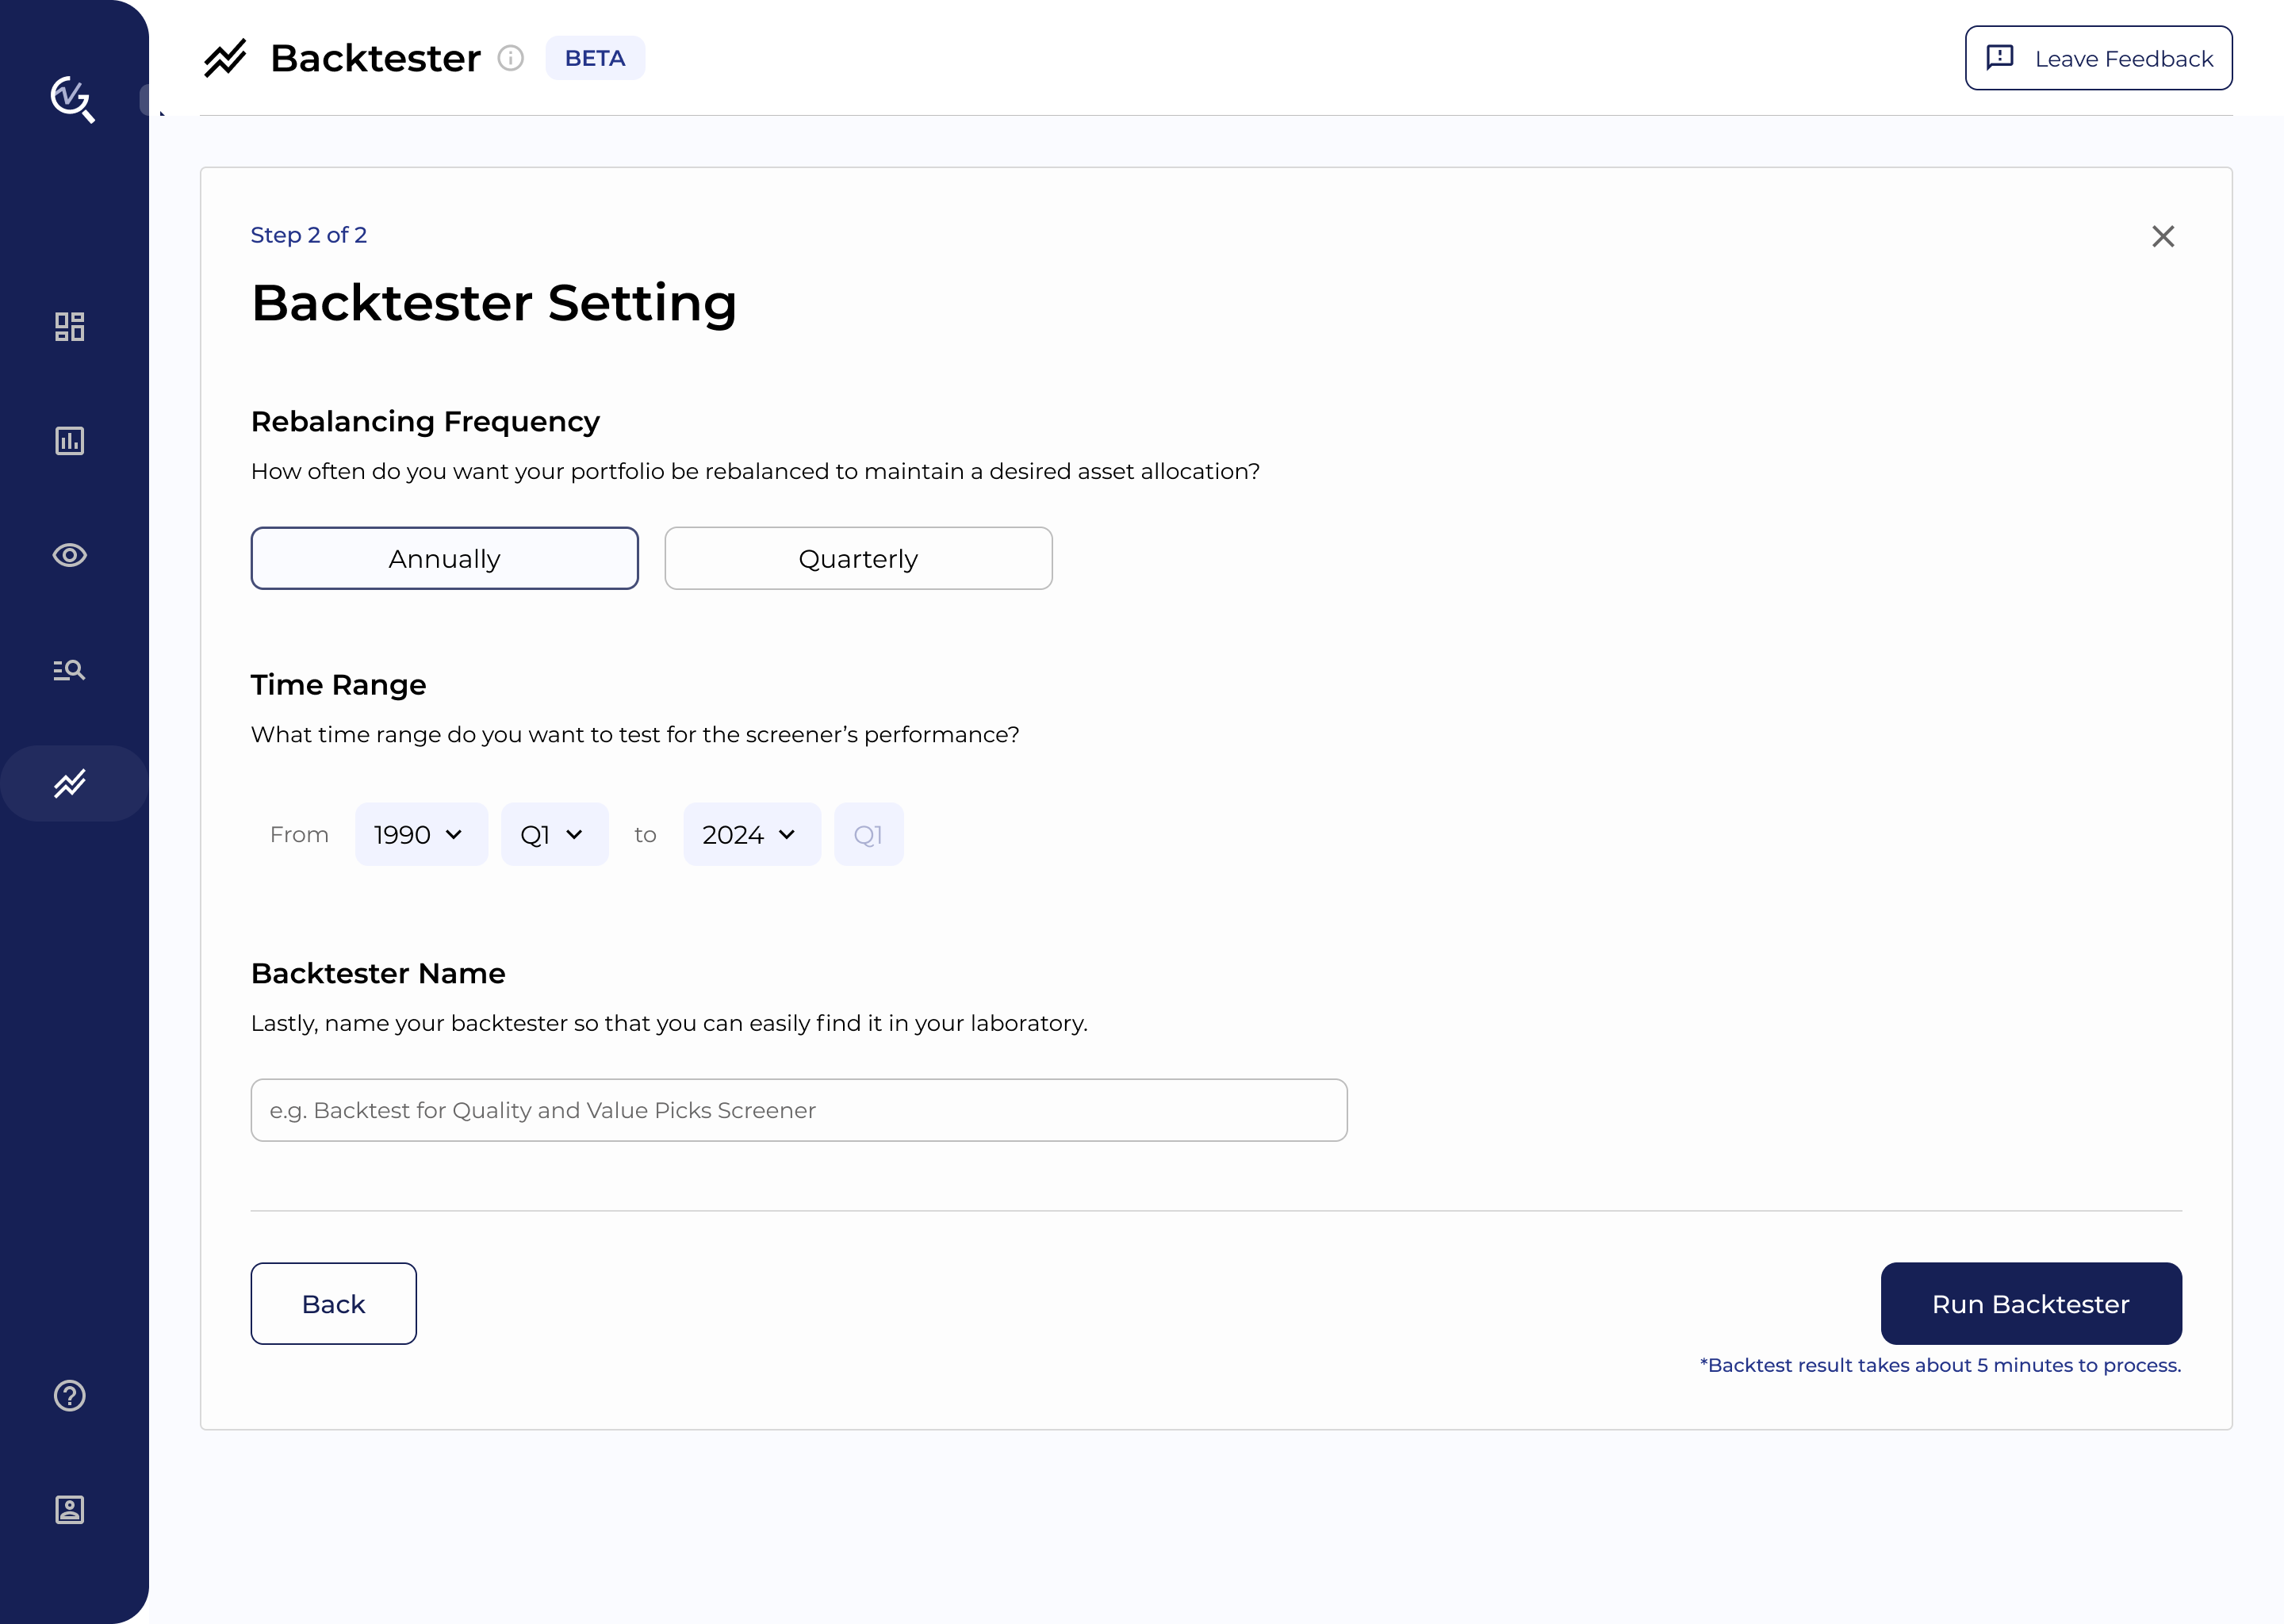
Task: Click the Backtester Name input field
Action: tap(798, 1110)
